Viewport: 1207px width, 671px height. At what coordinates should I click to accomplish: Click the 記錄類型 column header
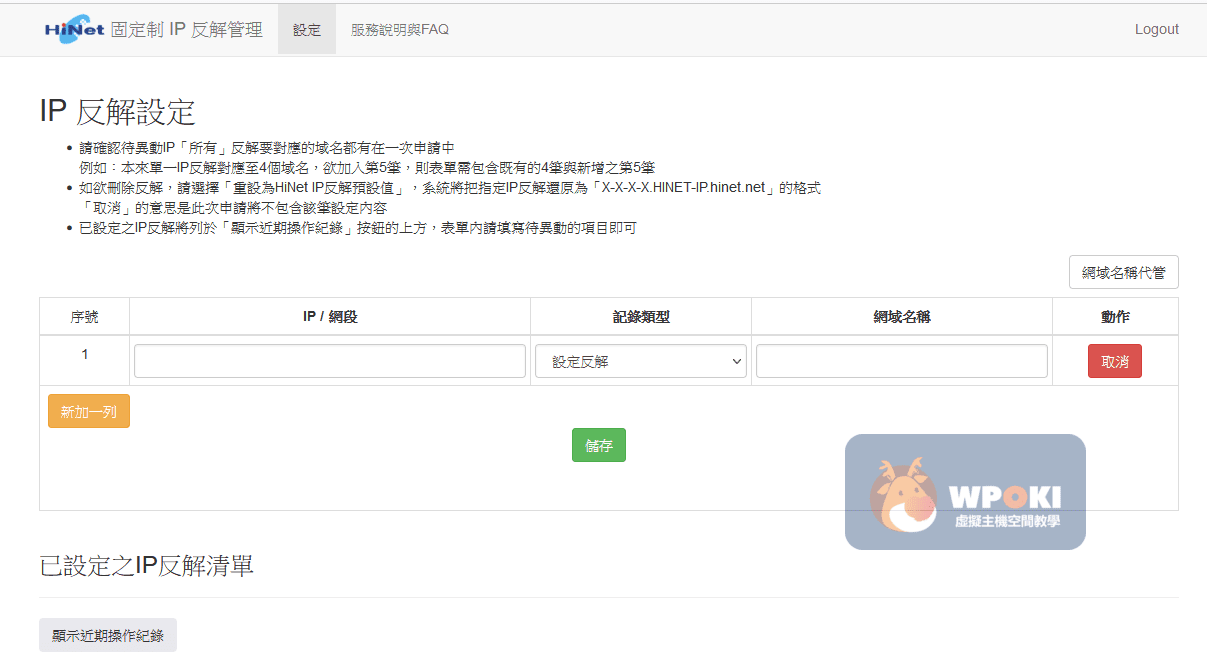640,317
